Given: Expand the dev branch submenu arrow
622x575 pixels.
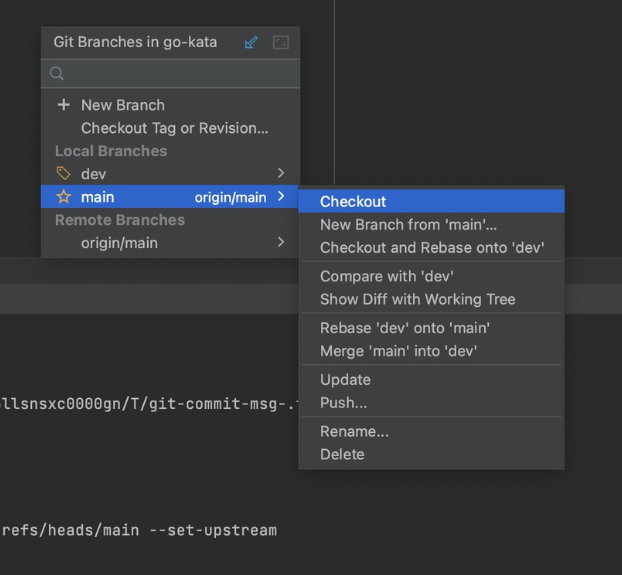Looking at the screenshot, I should [x=281, y=174].
